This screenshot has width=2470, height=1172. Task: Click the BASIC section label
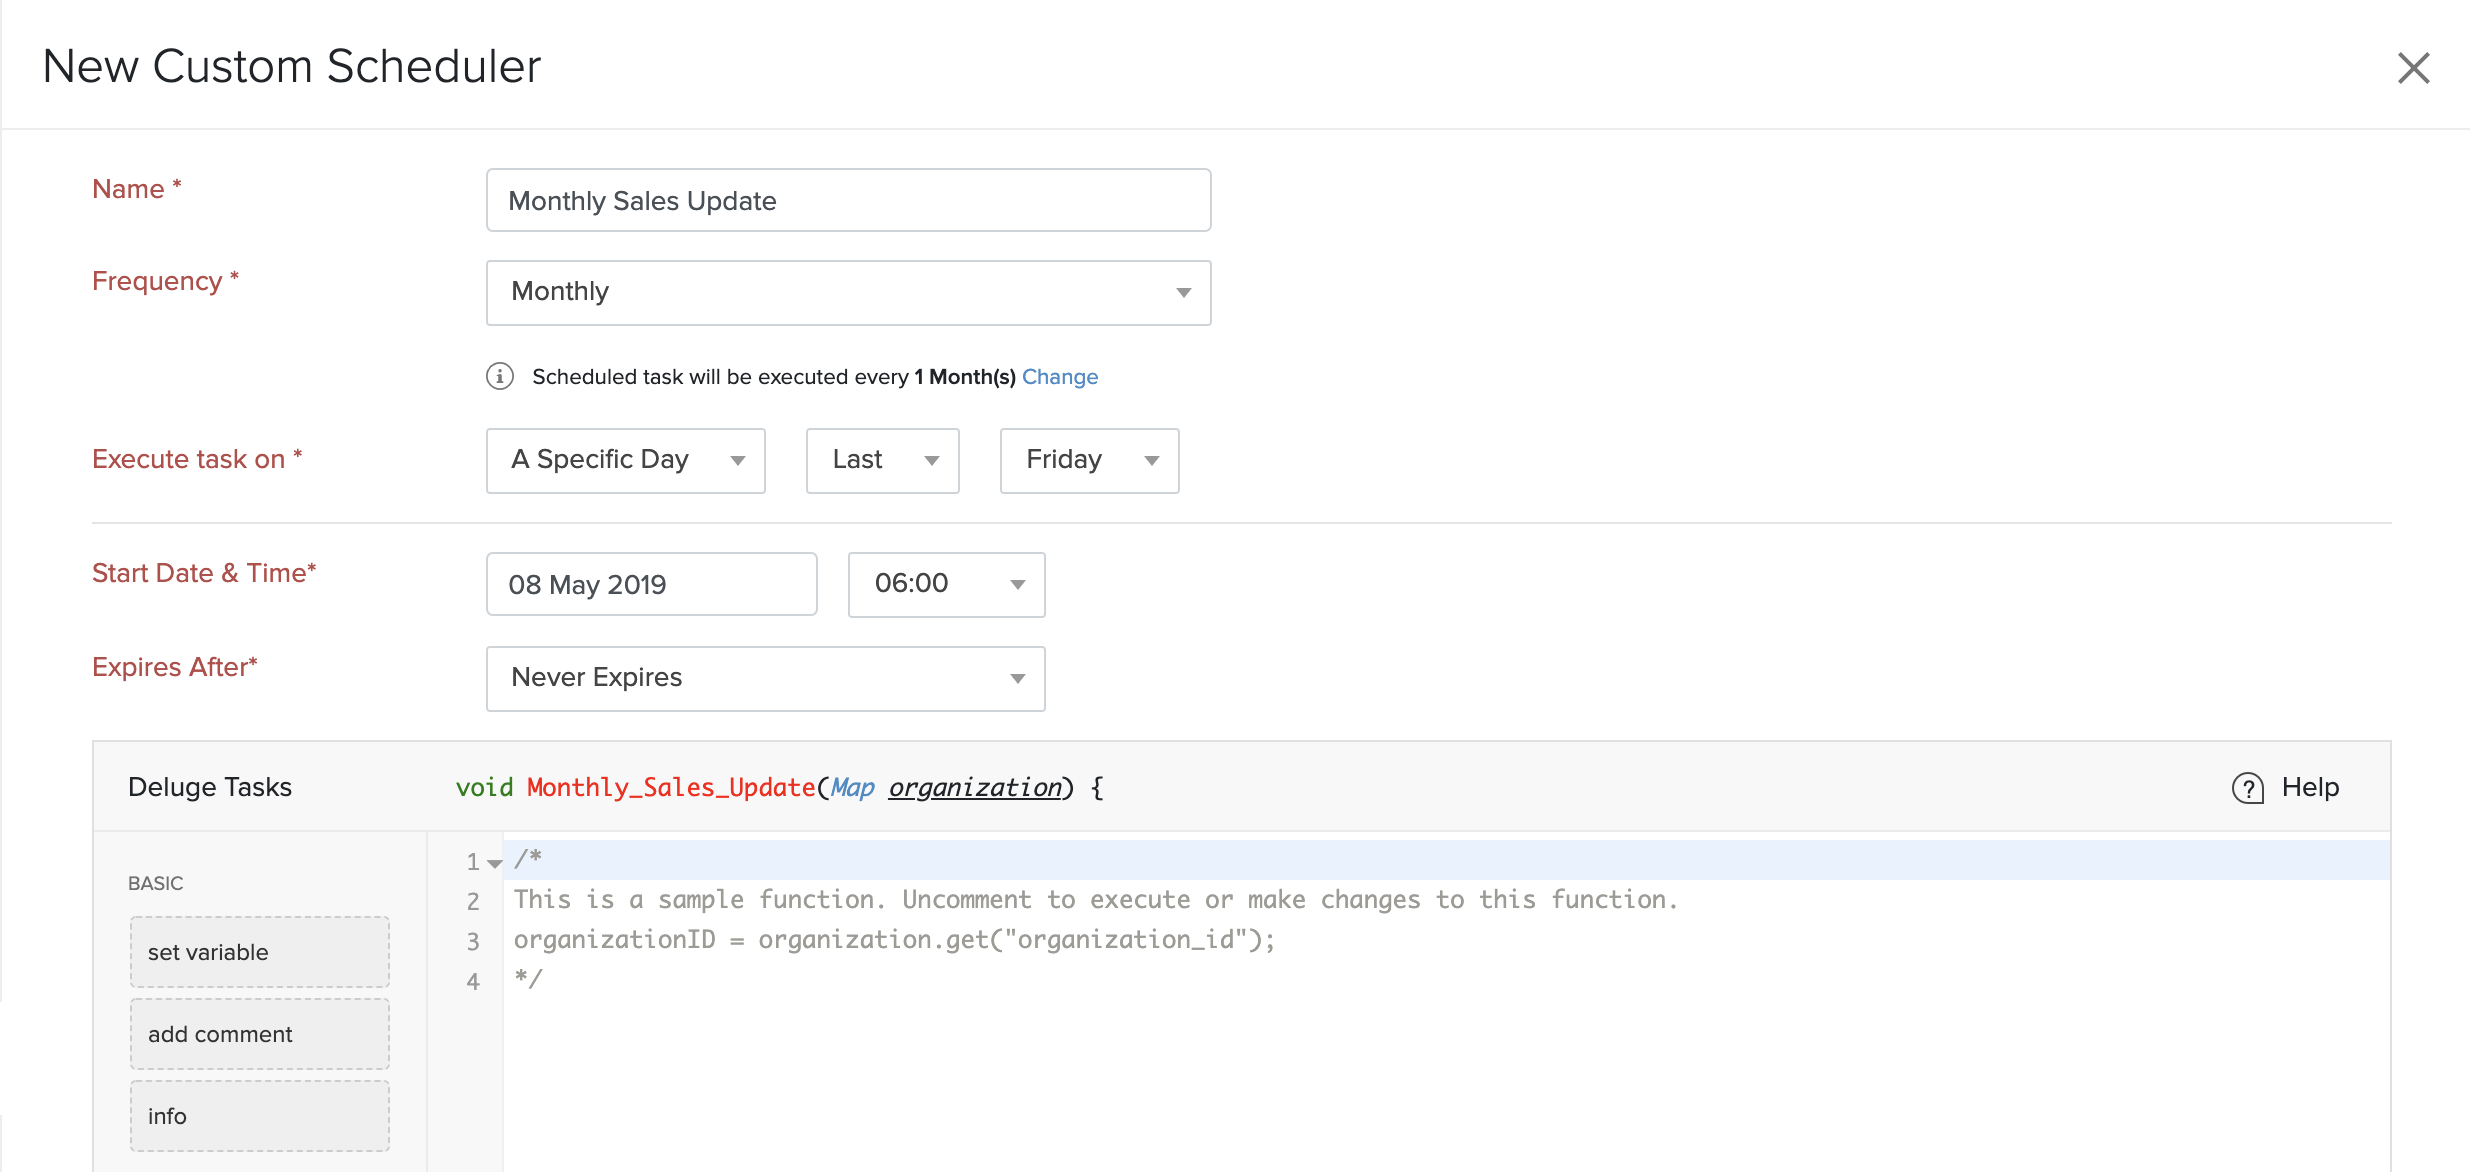coord(156,883)
